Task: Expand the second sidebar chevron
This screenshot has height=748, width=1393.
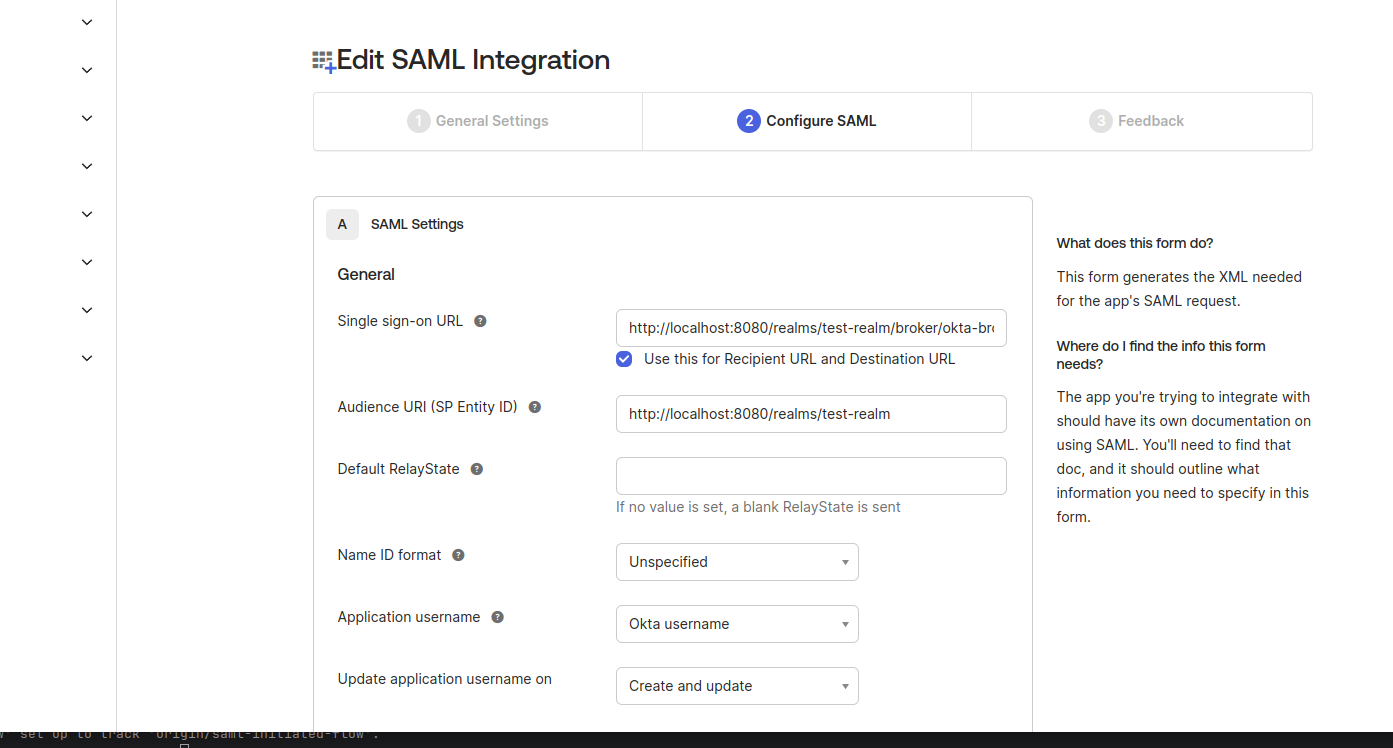Action: 86,69
